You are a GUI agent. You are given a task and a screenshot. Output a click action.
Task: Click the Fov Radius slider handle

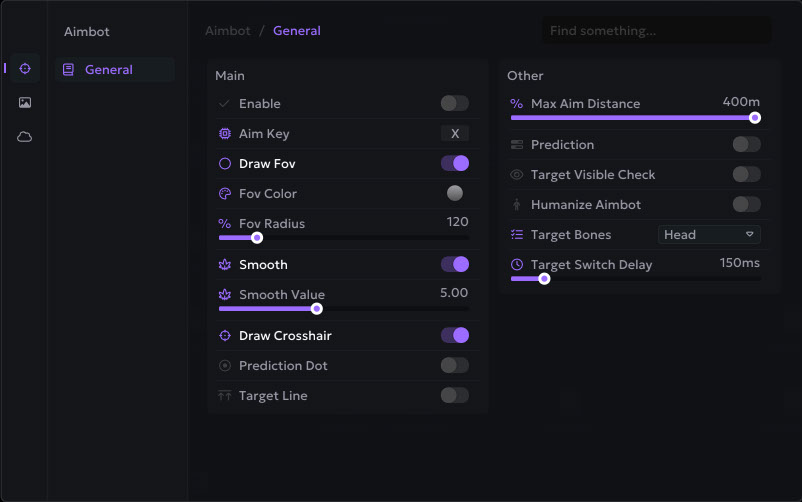[257, 238]
